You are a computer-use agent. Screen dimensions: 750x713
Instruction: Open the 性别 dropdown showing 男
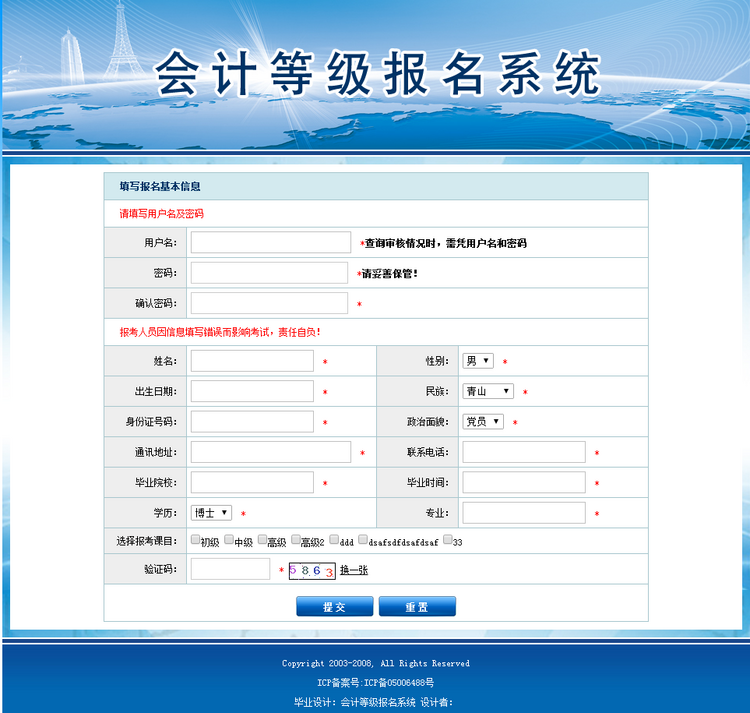click(x=478, y=361)
